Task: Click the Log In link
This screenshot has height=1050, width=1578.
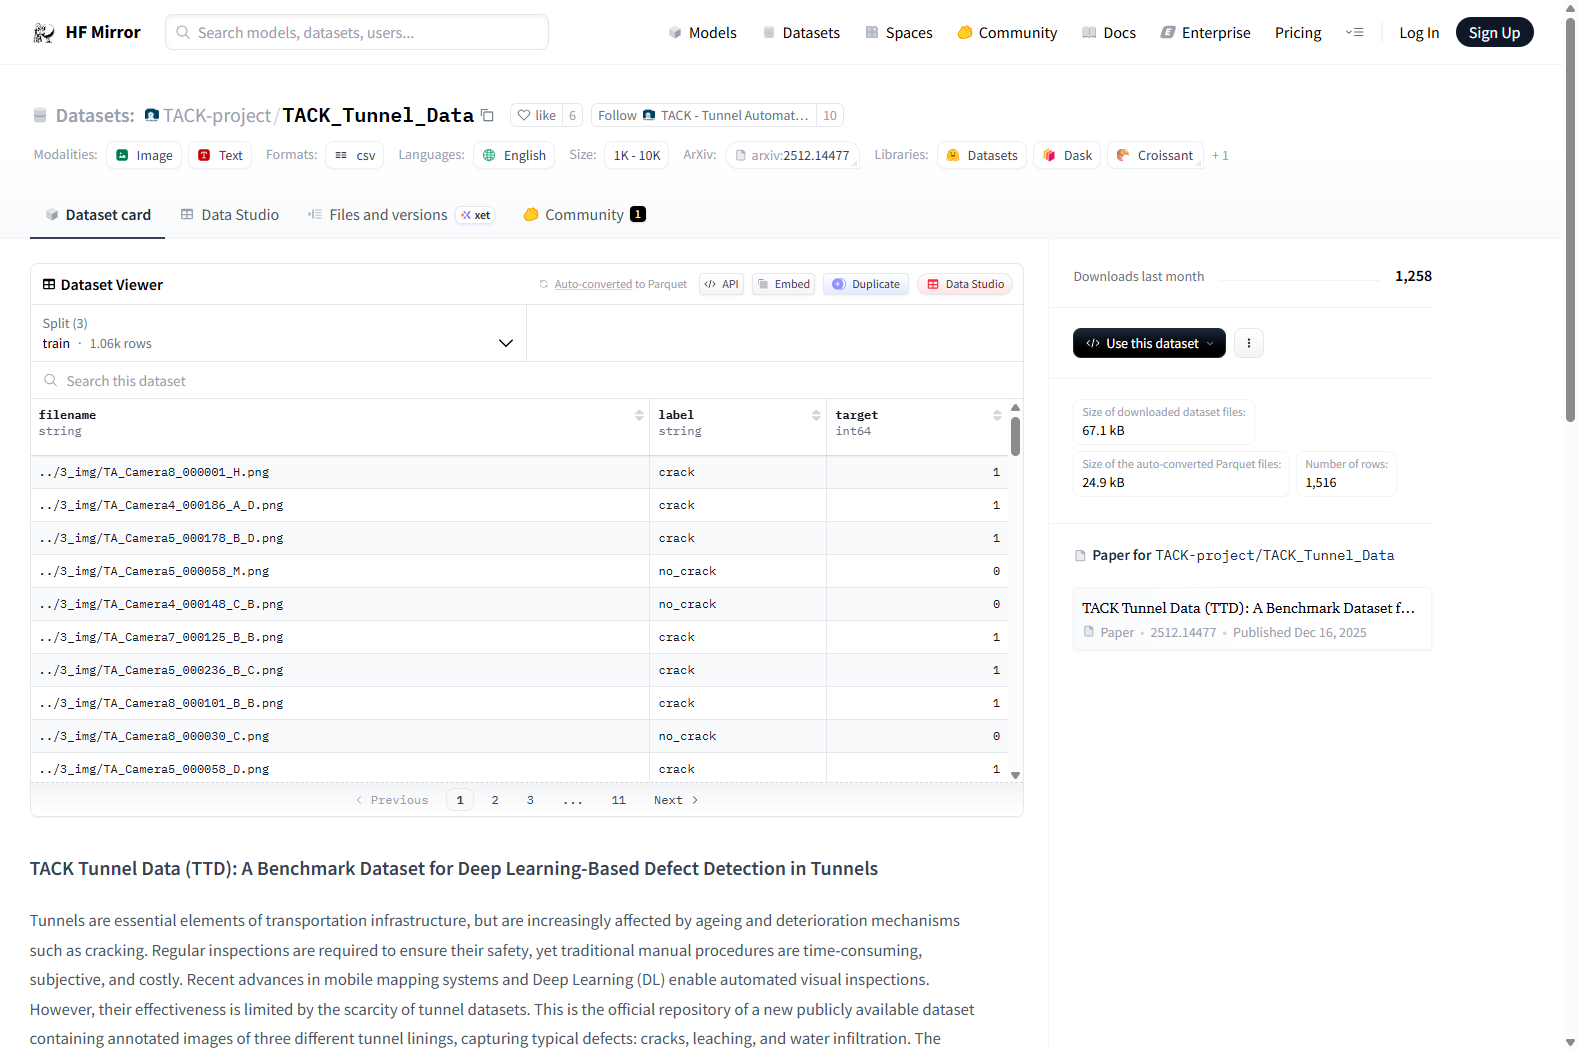Action: coord(1419,32)
